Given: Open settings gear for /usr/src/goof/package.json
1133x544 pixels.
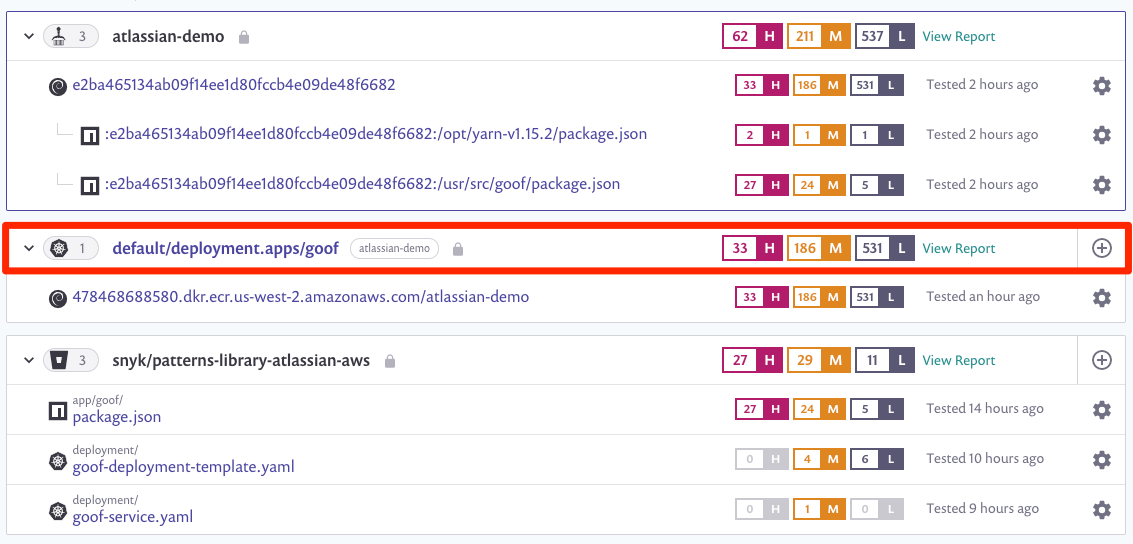Looking at the screenshot, I should (x=1101, y=185).
